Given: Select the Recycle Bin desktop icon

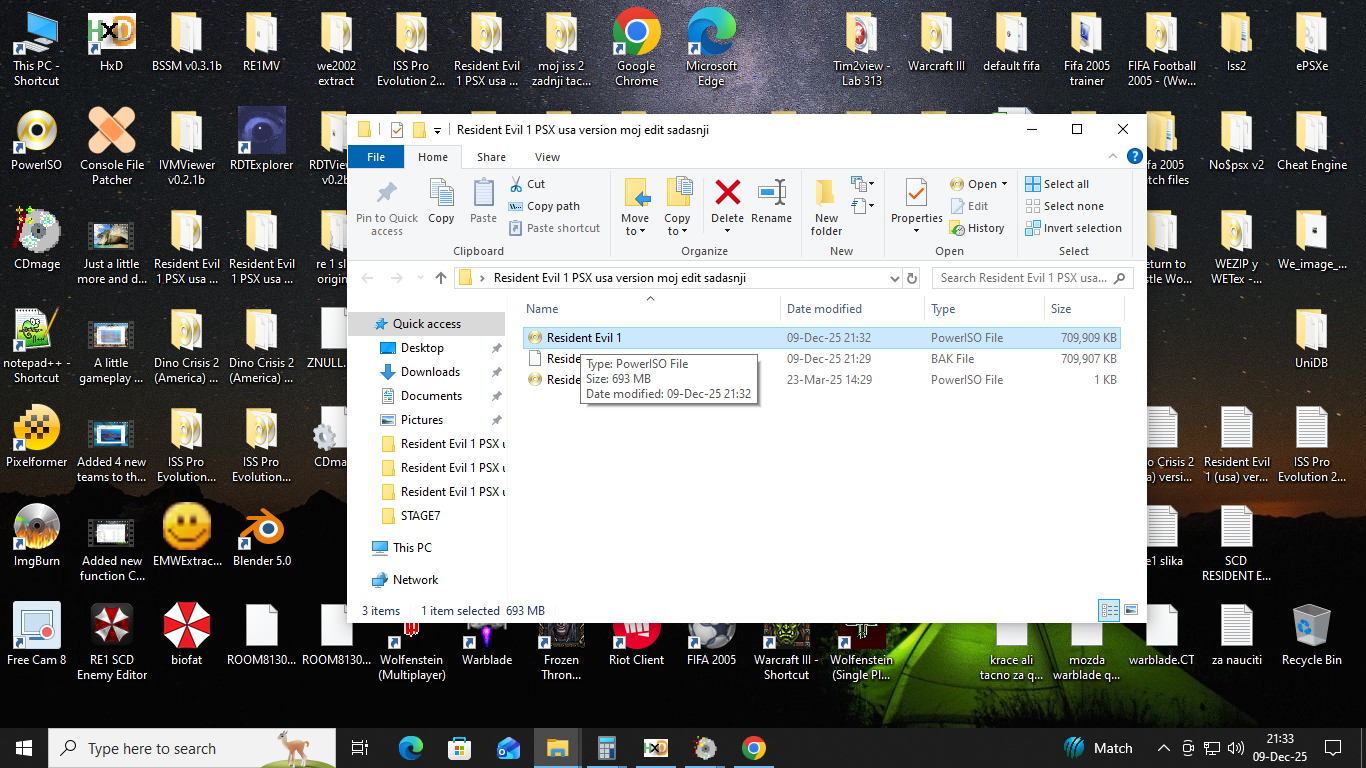Looking at the screenshot, I should point(1310,634).
